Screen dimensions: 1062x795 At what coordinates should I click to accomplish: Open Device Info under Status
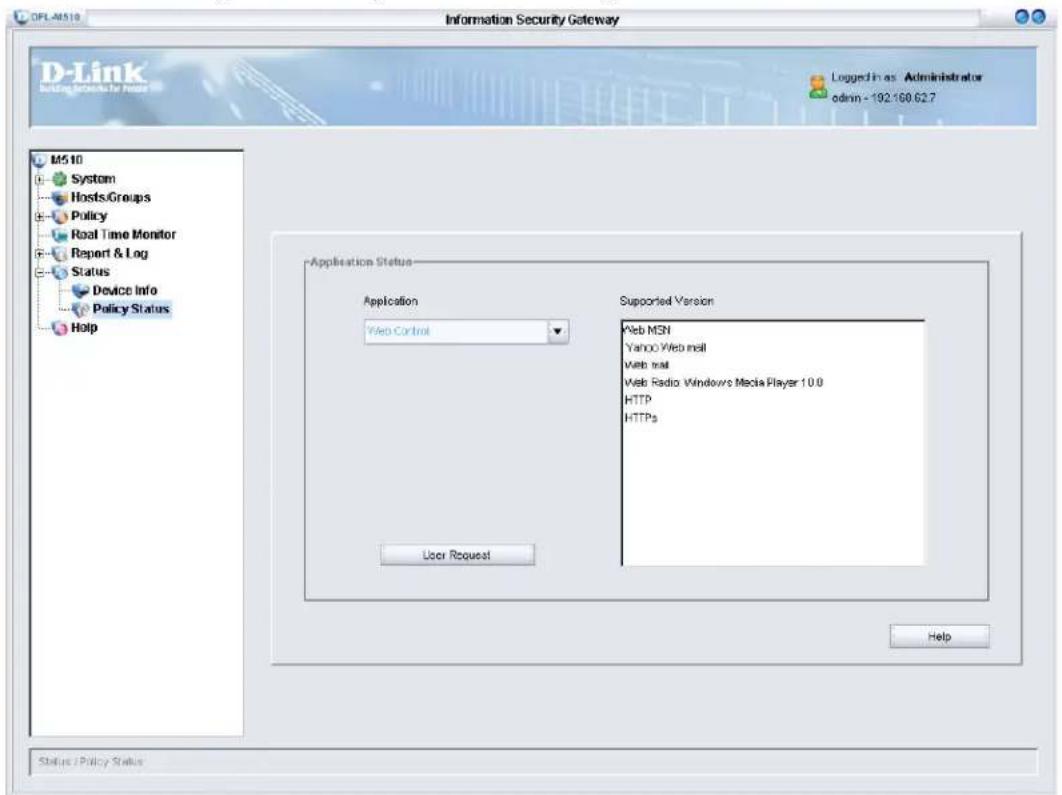pyautogui.click(x=125, y=291)
